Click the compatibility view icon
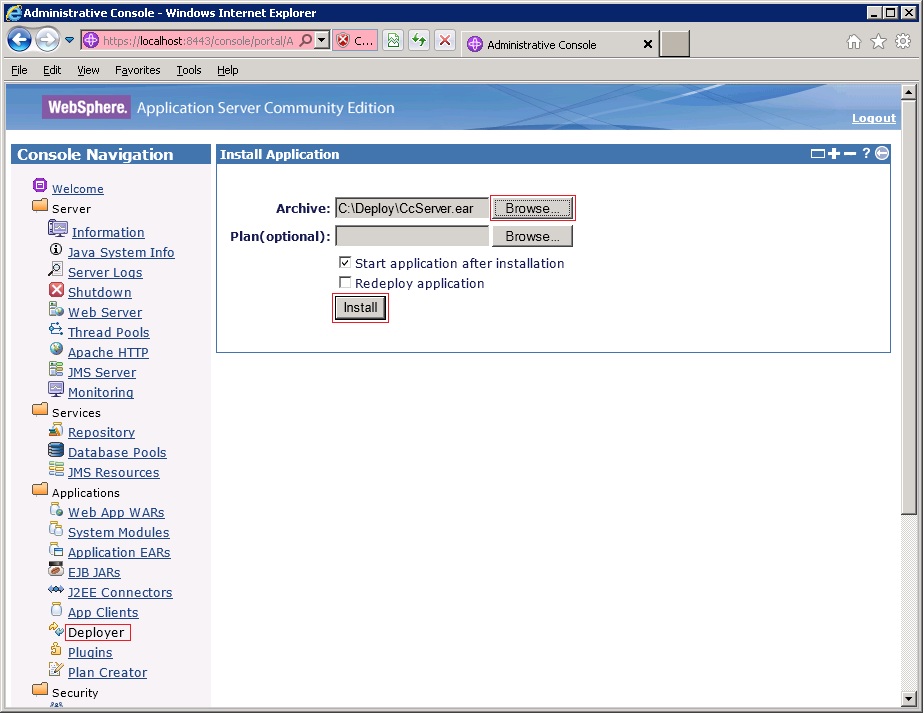The width and height of the screenshot is (924, 713). tap(393, 41)
